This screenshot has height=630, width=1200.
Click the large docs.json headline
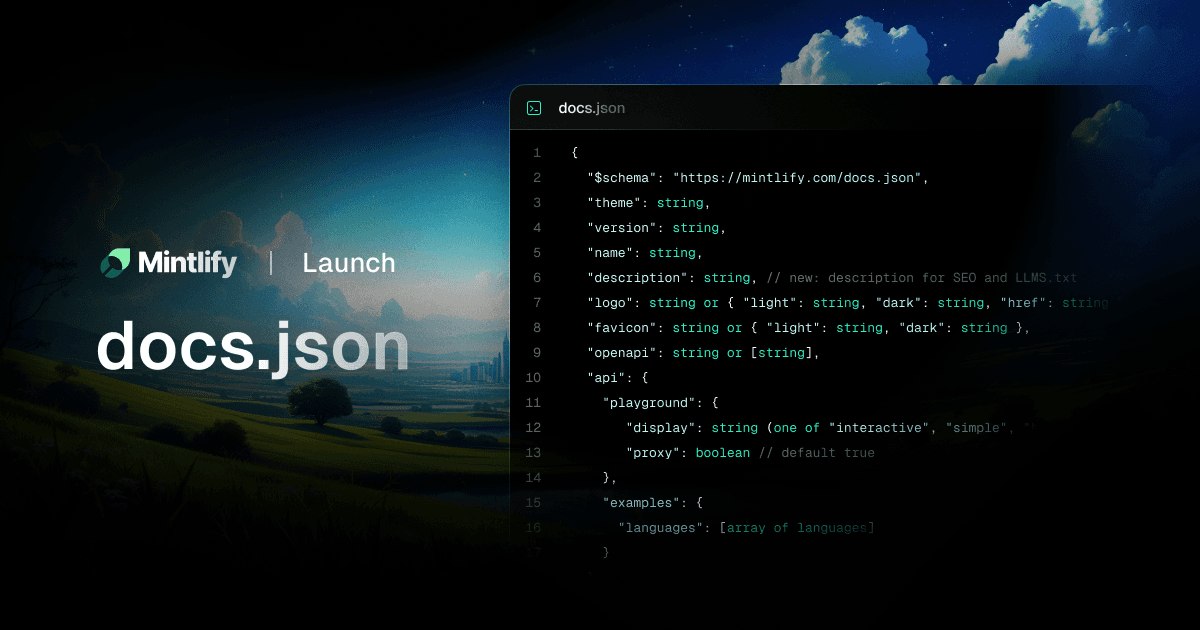(x=253, y=347)
